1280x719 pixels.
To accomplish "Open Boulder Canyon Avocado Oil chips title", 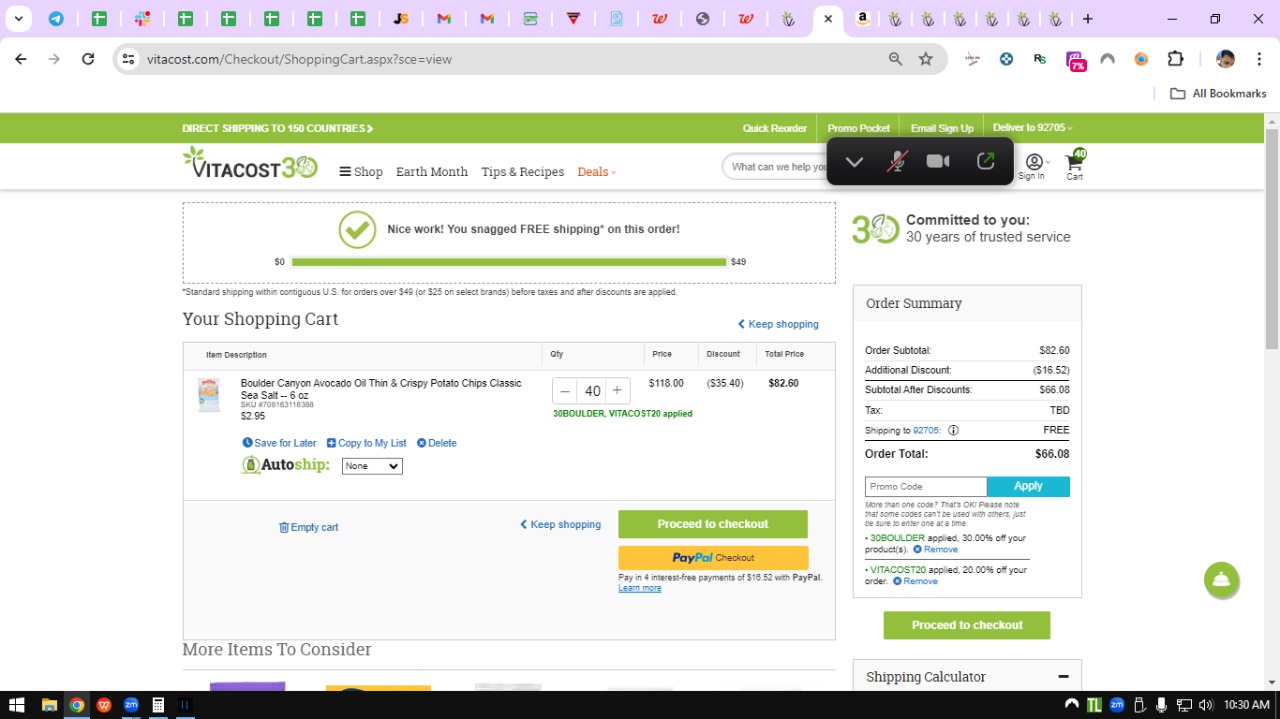I will pyautogui.click(x=381, y=389).
